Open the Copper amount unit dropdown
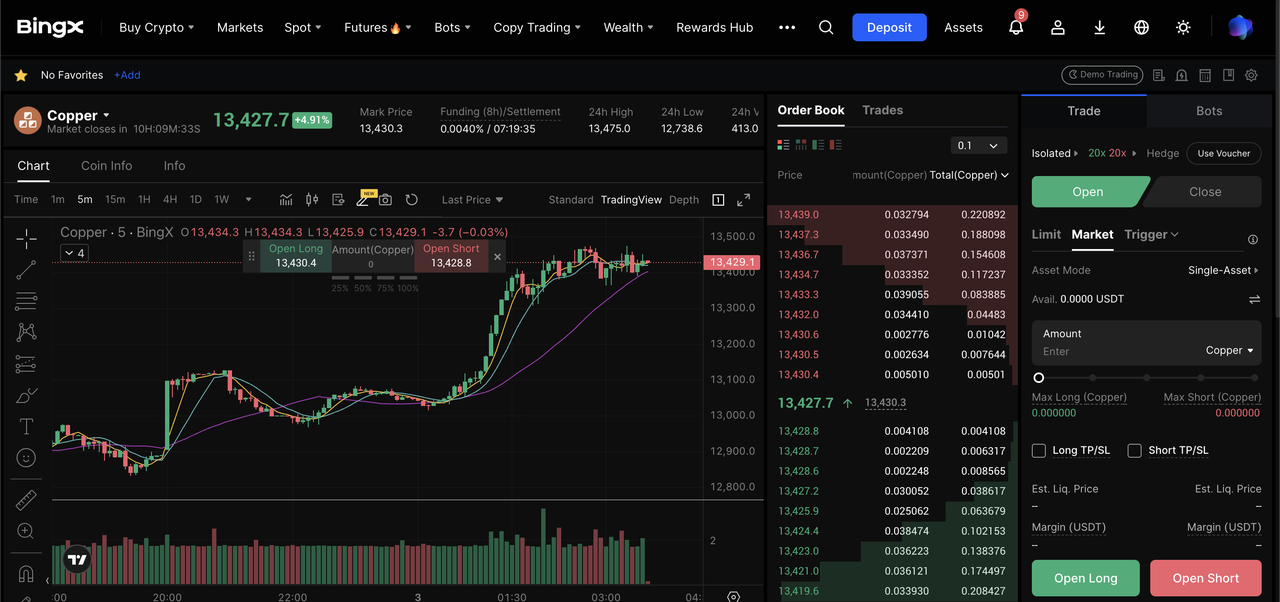Screen dimensions: 1280x602 pos(1229,351)
